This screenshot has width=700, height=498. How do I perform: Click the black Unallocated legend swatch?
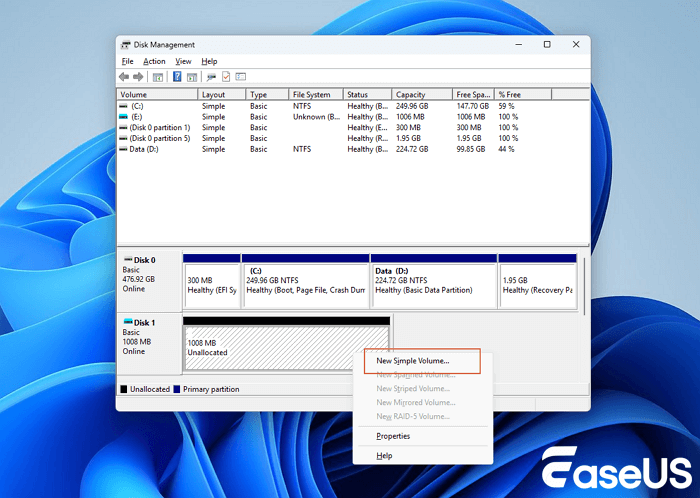pos(124,389)
